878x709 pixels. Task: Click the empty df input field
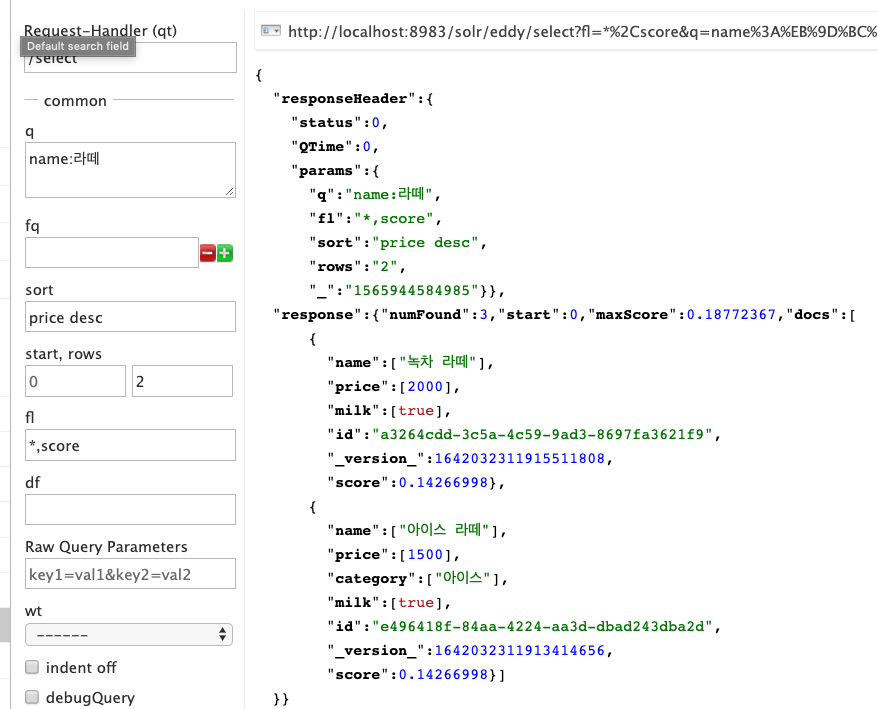click(130, 510)
